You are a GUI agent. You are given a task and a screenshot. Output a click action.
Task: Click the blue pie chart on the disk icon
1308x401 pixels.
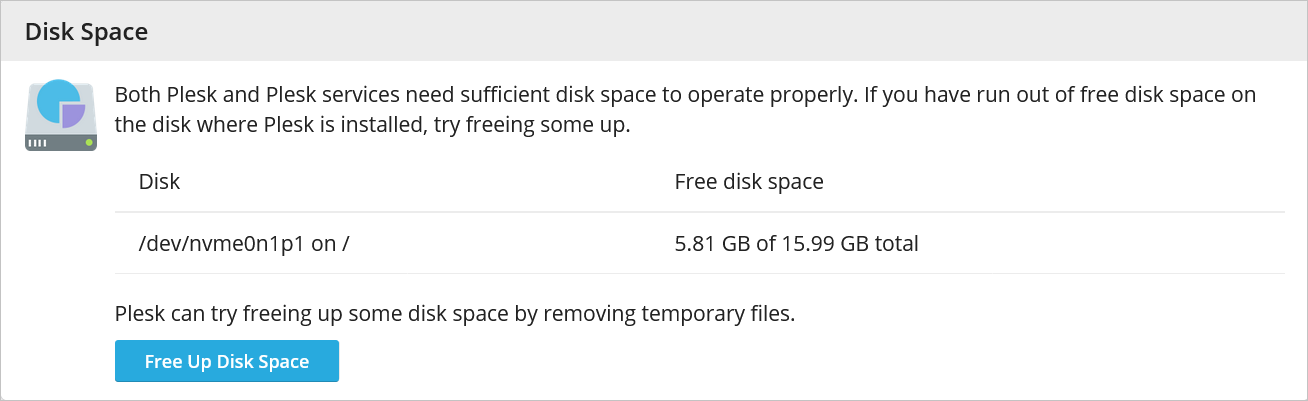point(57,101)
